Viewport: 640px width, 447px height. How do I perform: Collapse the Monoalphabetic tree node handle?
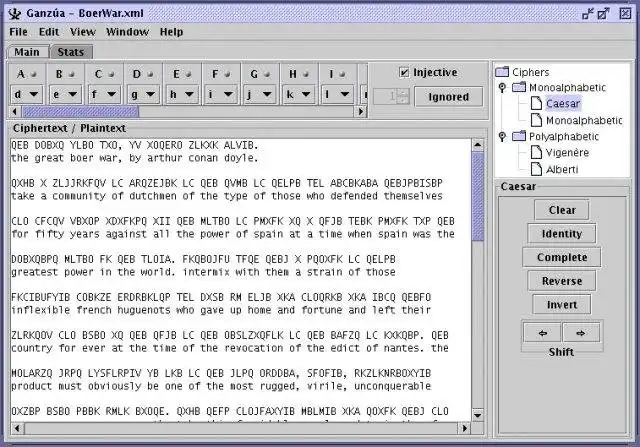click(502, 87)
